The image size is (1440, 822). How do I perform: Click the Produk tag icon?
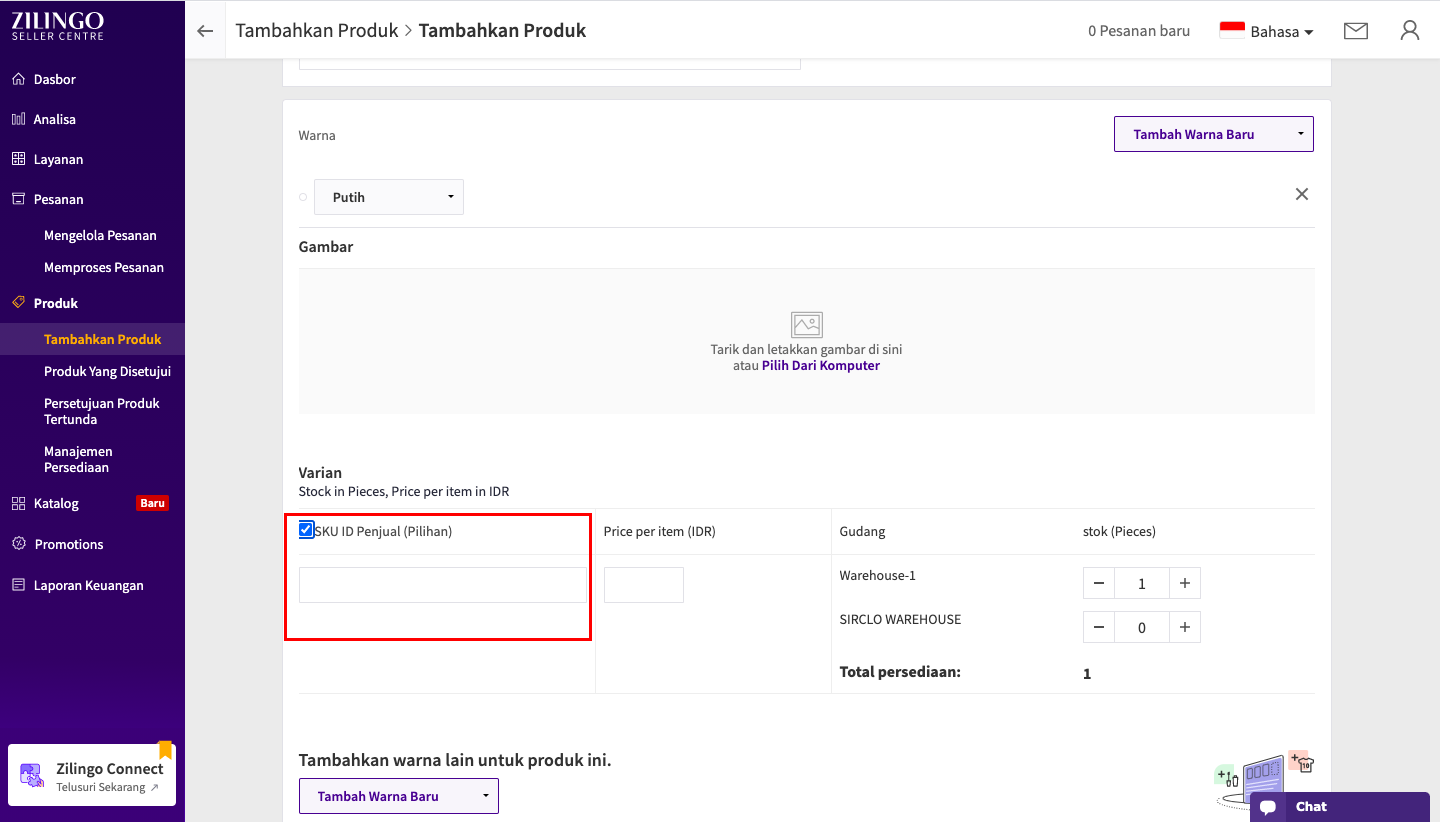tap(18, 303)
